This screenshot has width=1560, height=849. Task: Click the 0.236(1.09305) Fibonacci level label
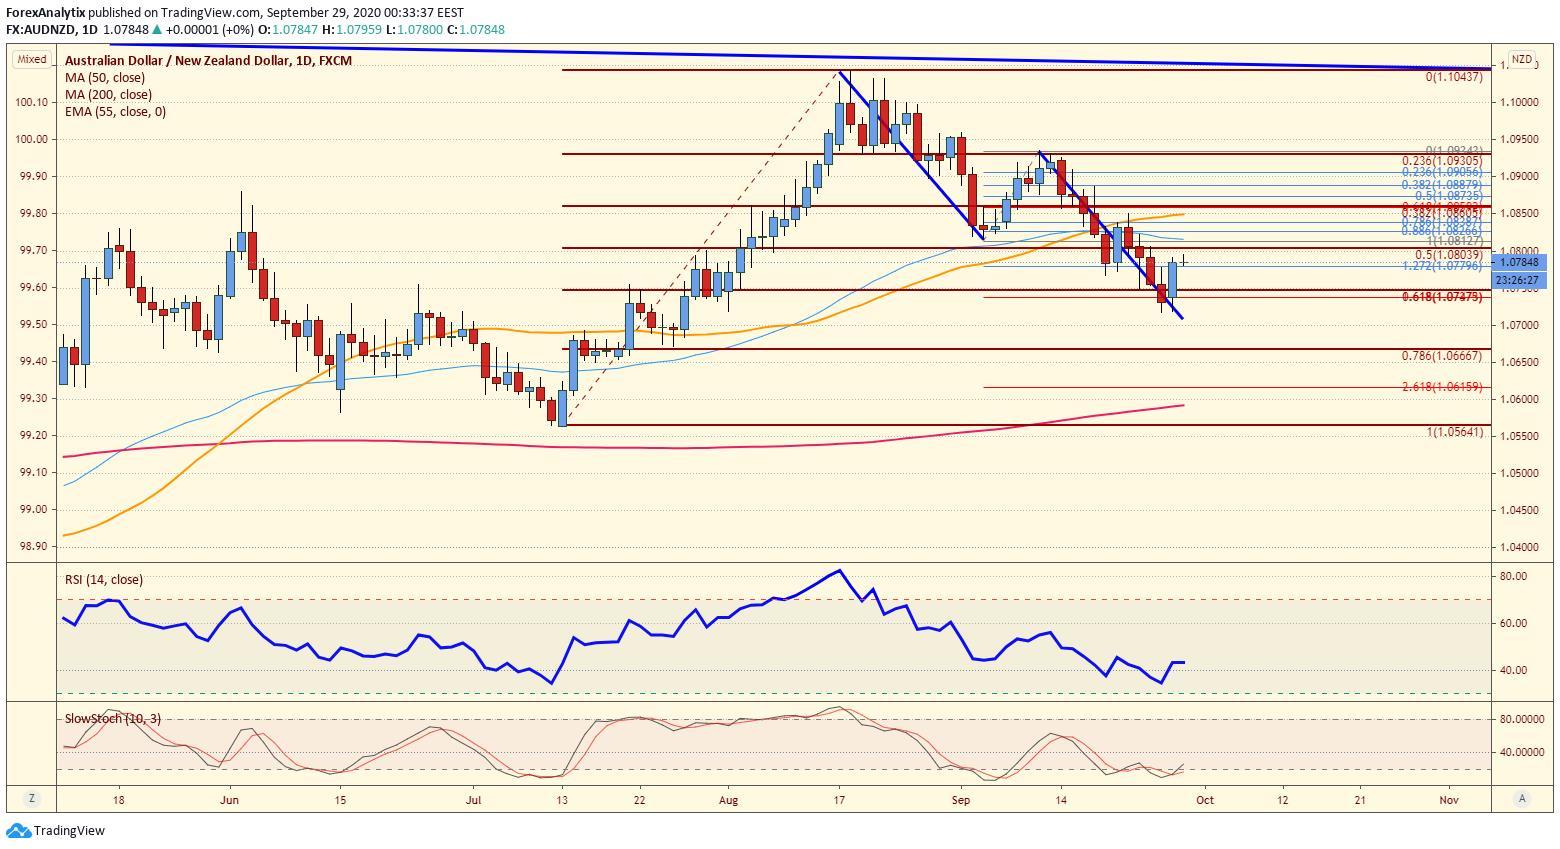(1442, 161)
